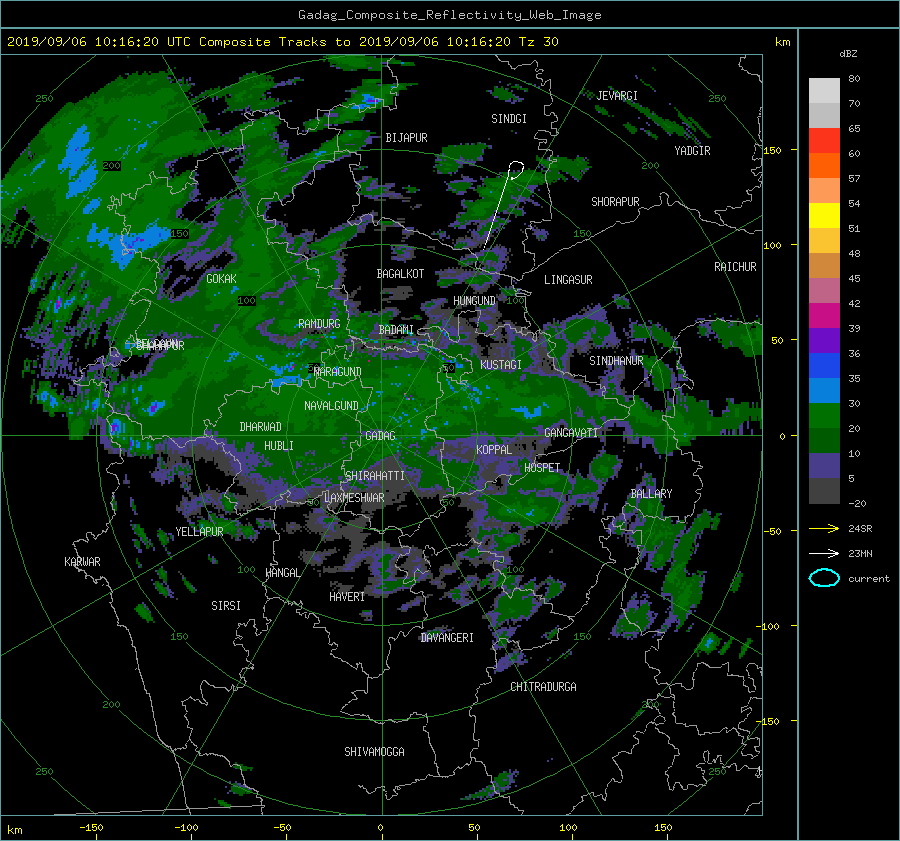Image resolution: width=900 pixels, height=841 pixels.
Task: Click the 'km' unit label at top right
Action: point(782,42)
